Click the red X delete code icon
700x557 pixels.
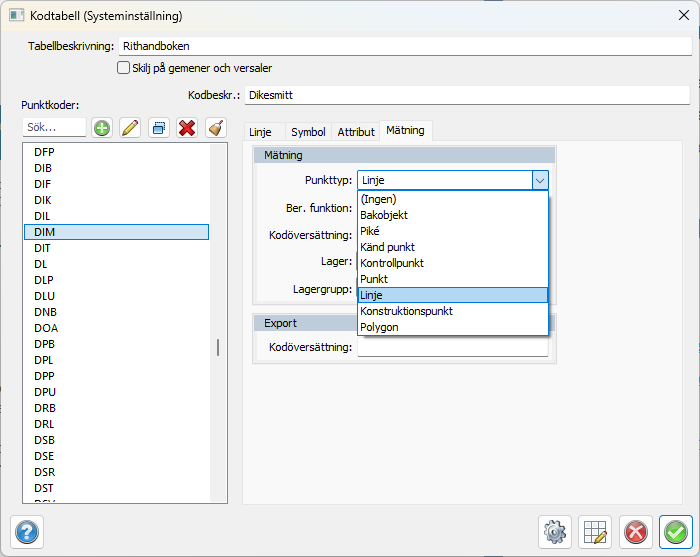coord(186,128)
